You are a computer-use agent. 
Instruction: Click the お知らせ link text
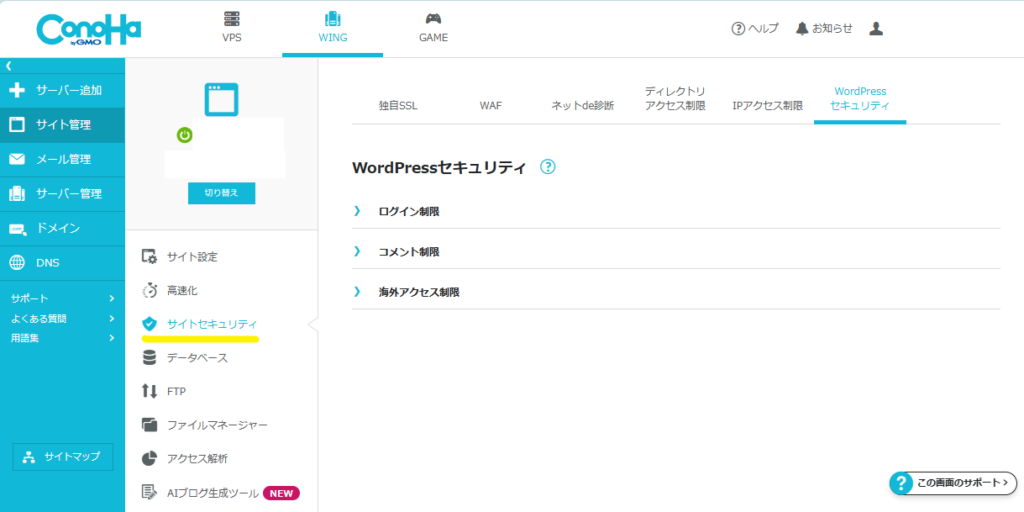[x=833, y=29]
